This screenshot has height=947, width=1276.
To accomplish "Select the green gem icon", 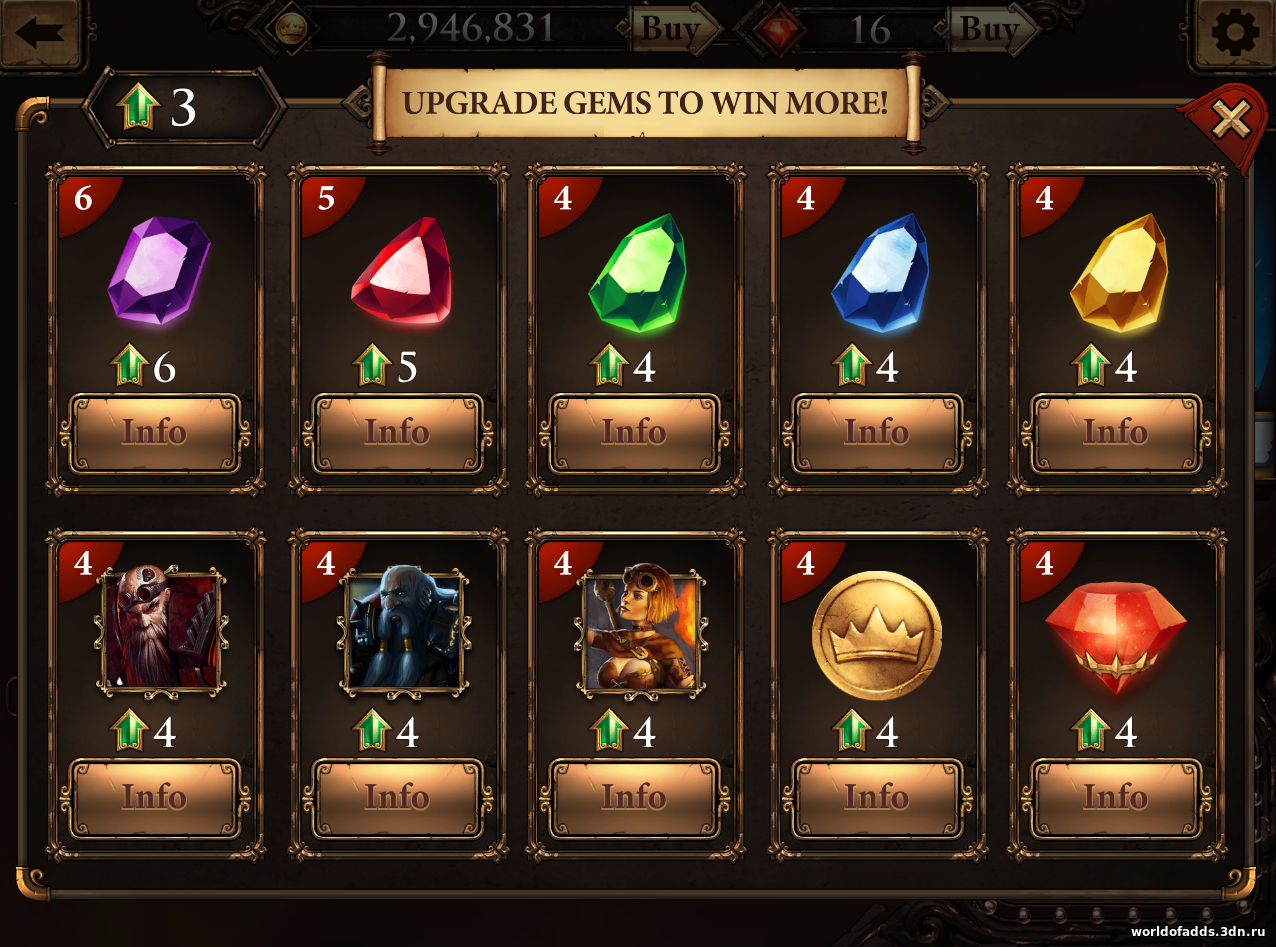I will (x=638, y=270).
